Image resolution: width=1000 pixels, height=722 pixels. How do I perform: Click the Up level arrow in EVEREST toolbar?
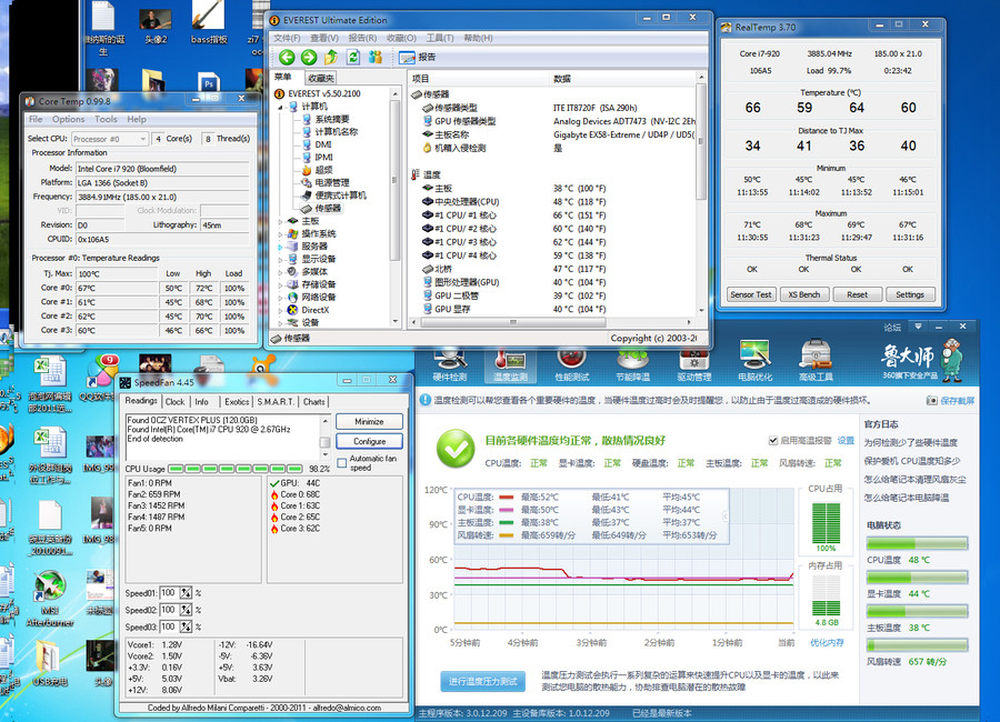[331, 57]
